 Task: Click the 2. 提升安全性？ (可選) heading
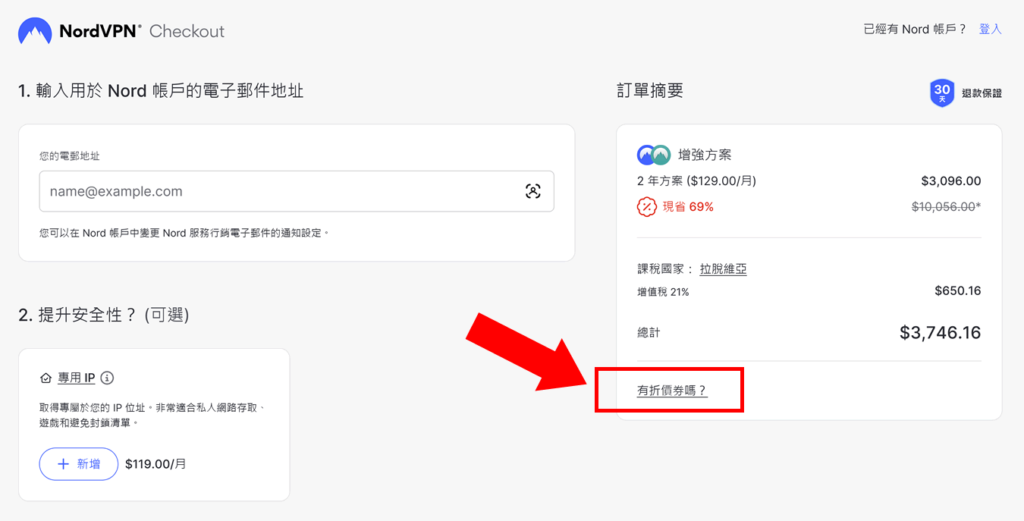click(x=103, y=315)
